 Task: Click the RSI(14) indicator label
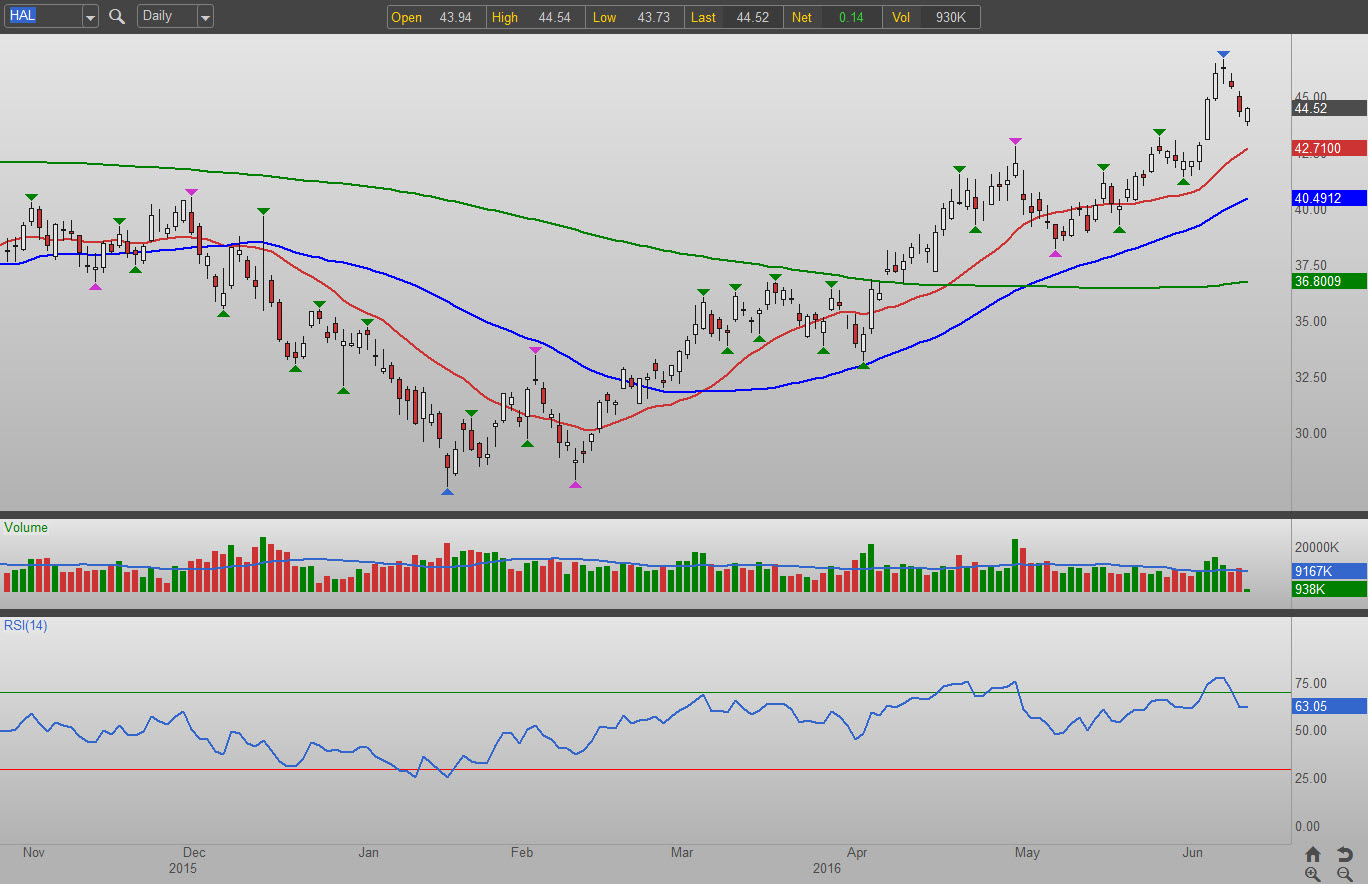[26, 626]
